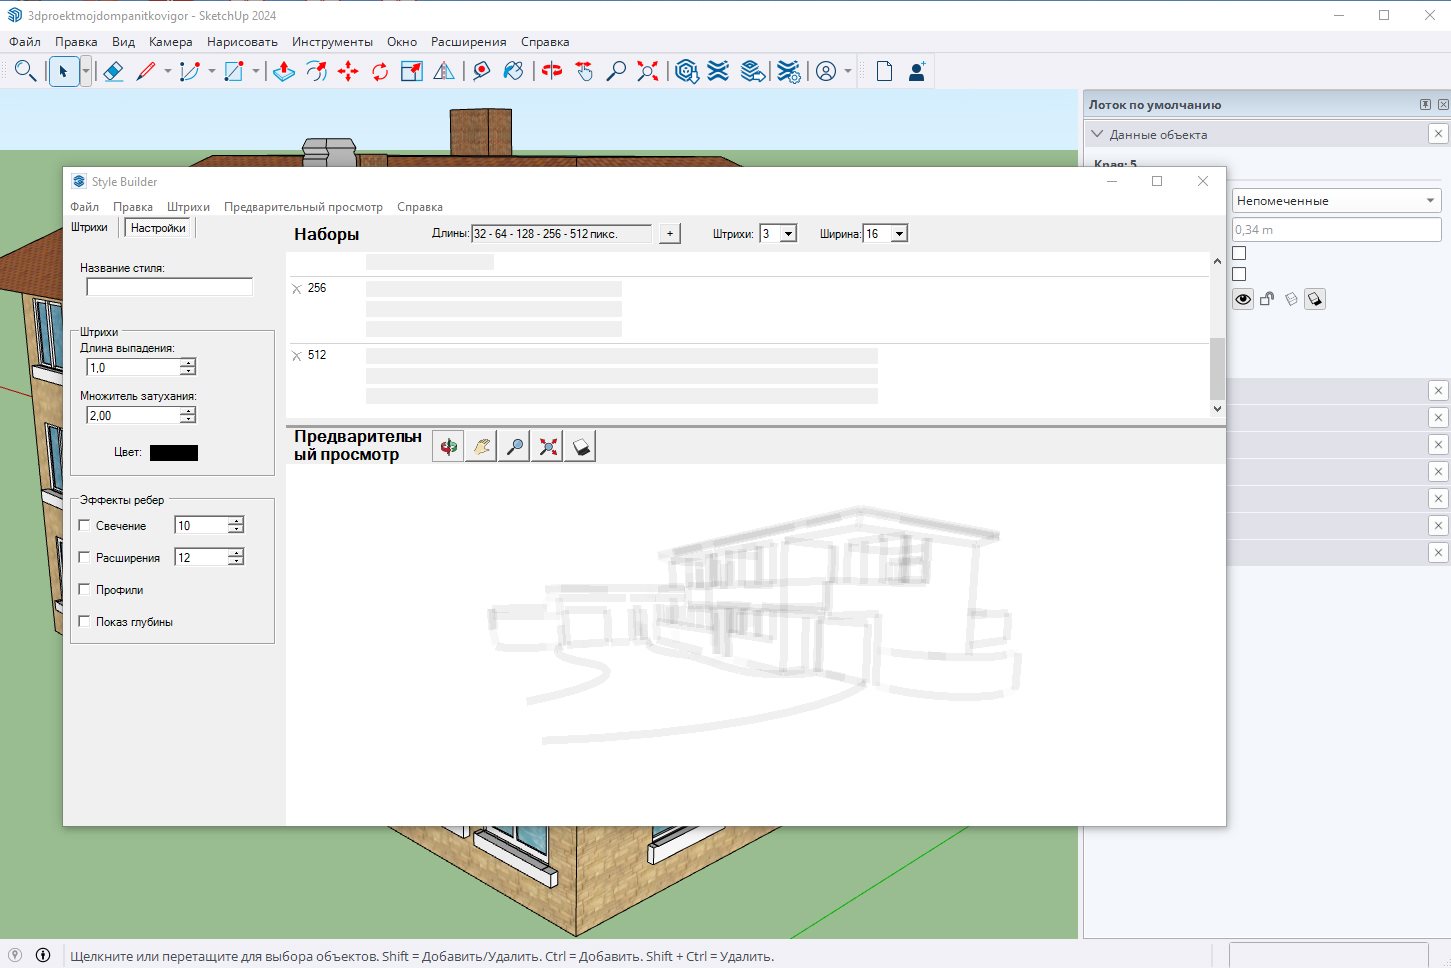Screen dimensions: 1451x968
Task: Choose the Paint Bucket tool
Action: coord(514,71)
